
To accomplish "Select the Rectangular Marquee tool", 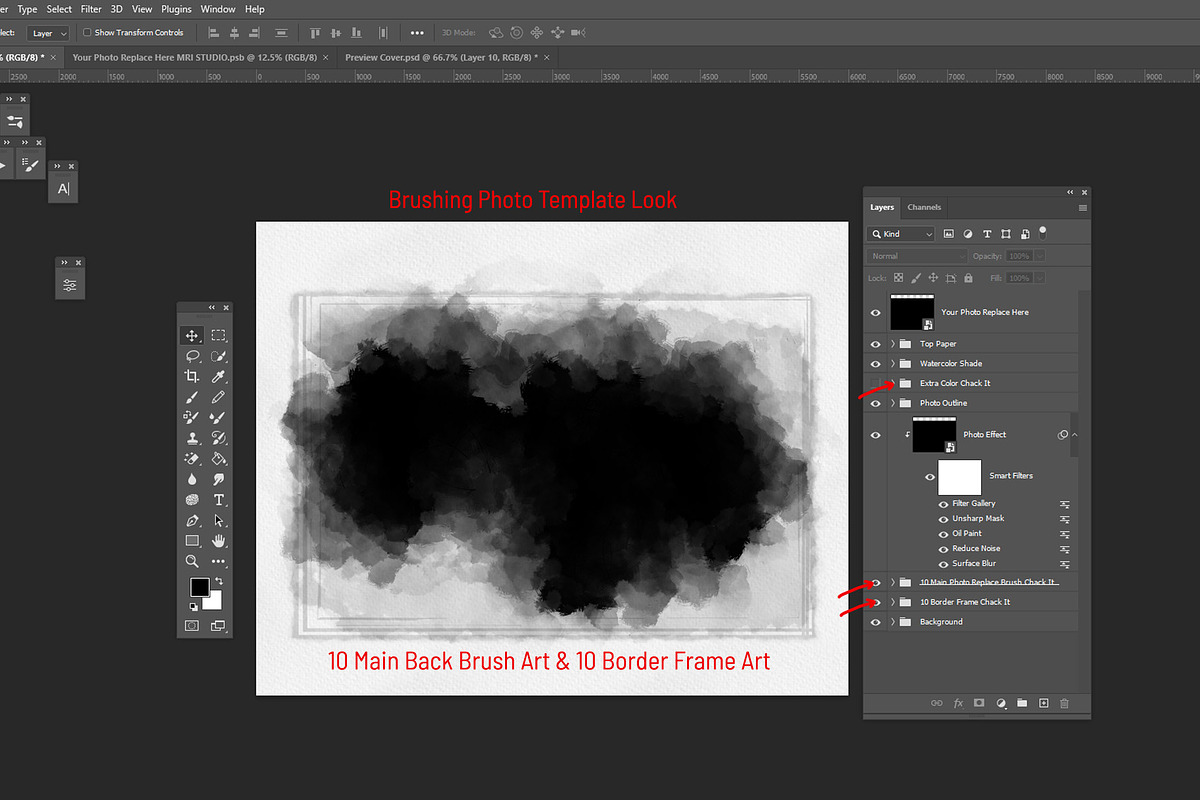I will pyautogui.click(x=218, y=336).
